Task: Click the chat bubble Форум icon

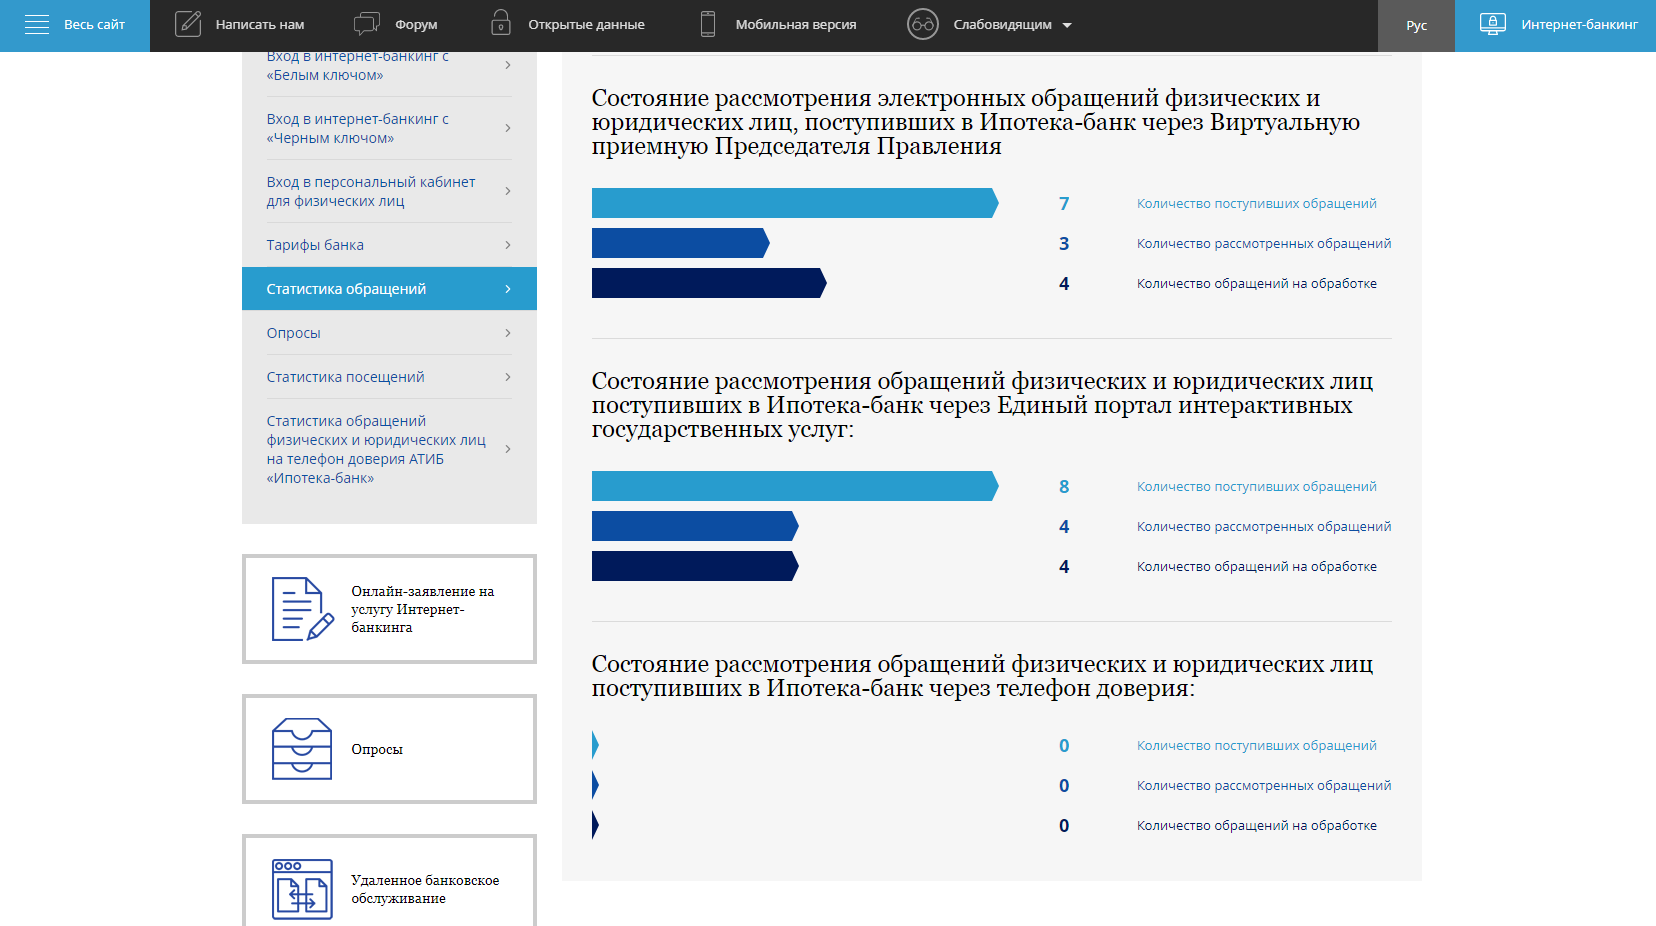Action: tap(367, 24)
